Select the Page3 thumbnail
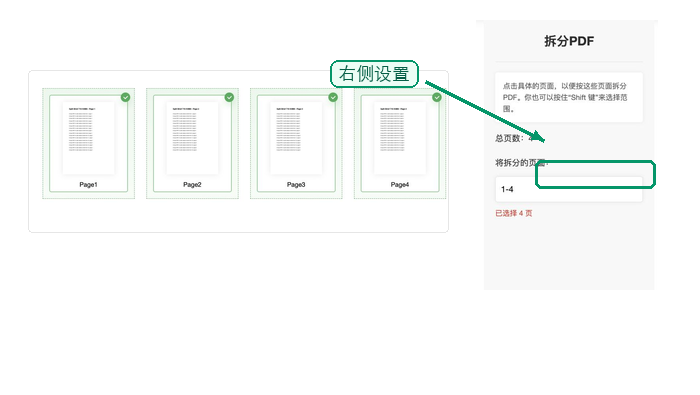 click(x=296, y=143)
